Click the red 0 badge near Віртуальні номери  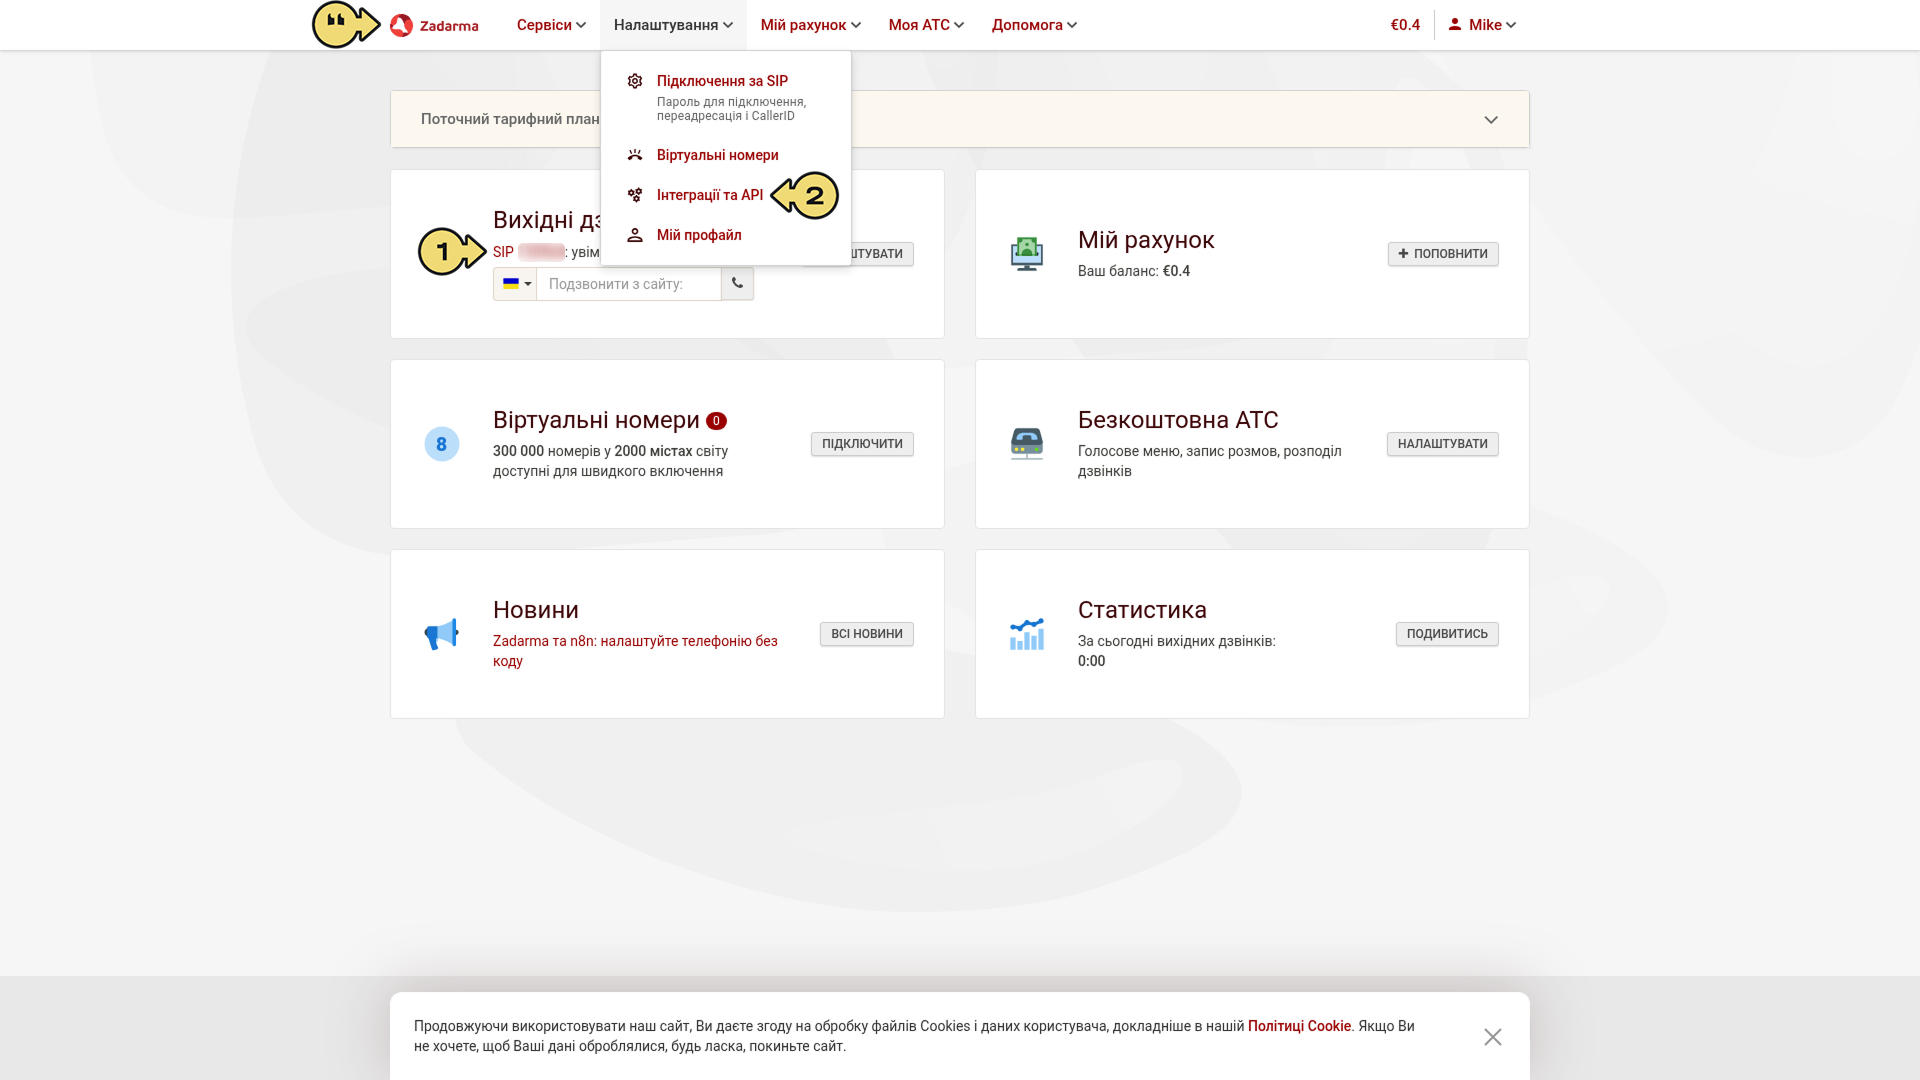716,421
